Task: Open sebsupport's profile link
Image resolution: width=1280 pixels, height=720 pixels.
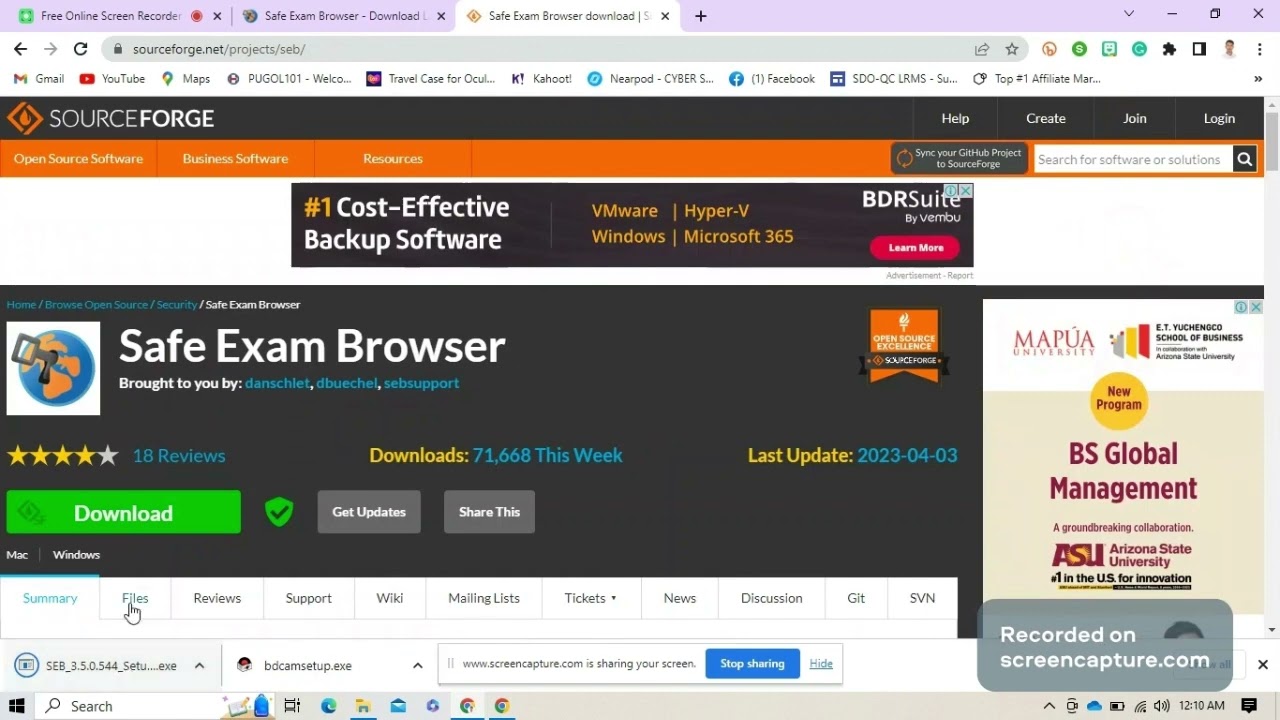Action: [x=421, y=383]
